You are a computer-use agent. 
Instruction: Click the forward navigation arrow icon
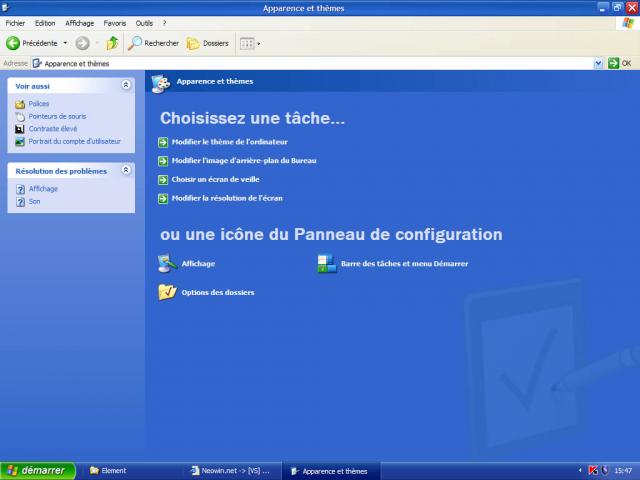point(82,43)
